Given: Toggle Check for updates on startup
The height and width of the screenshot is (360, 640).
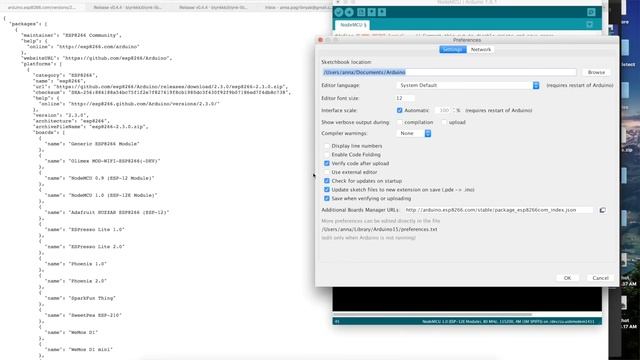Looking at the screenshot, I should pyautogui.click(x=327, y=181).
